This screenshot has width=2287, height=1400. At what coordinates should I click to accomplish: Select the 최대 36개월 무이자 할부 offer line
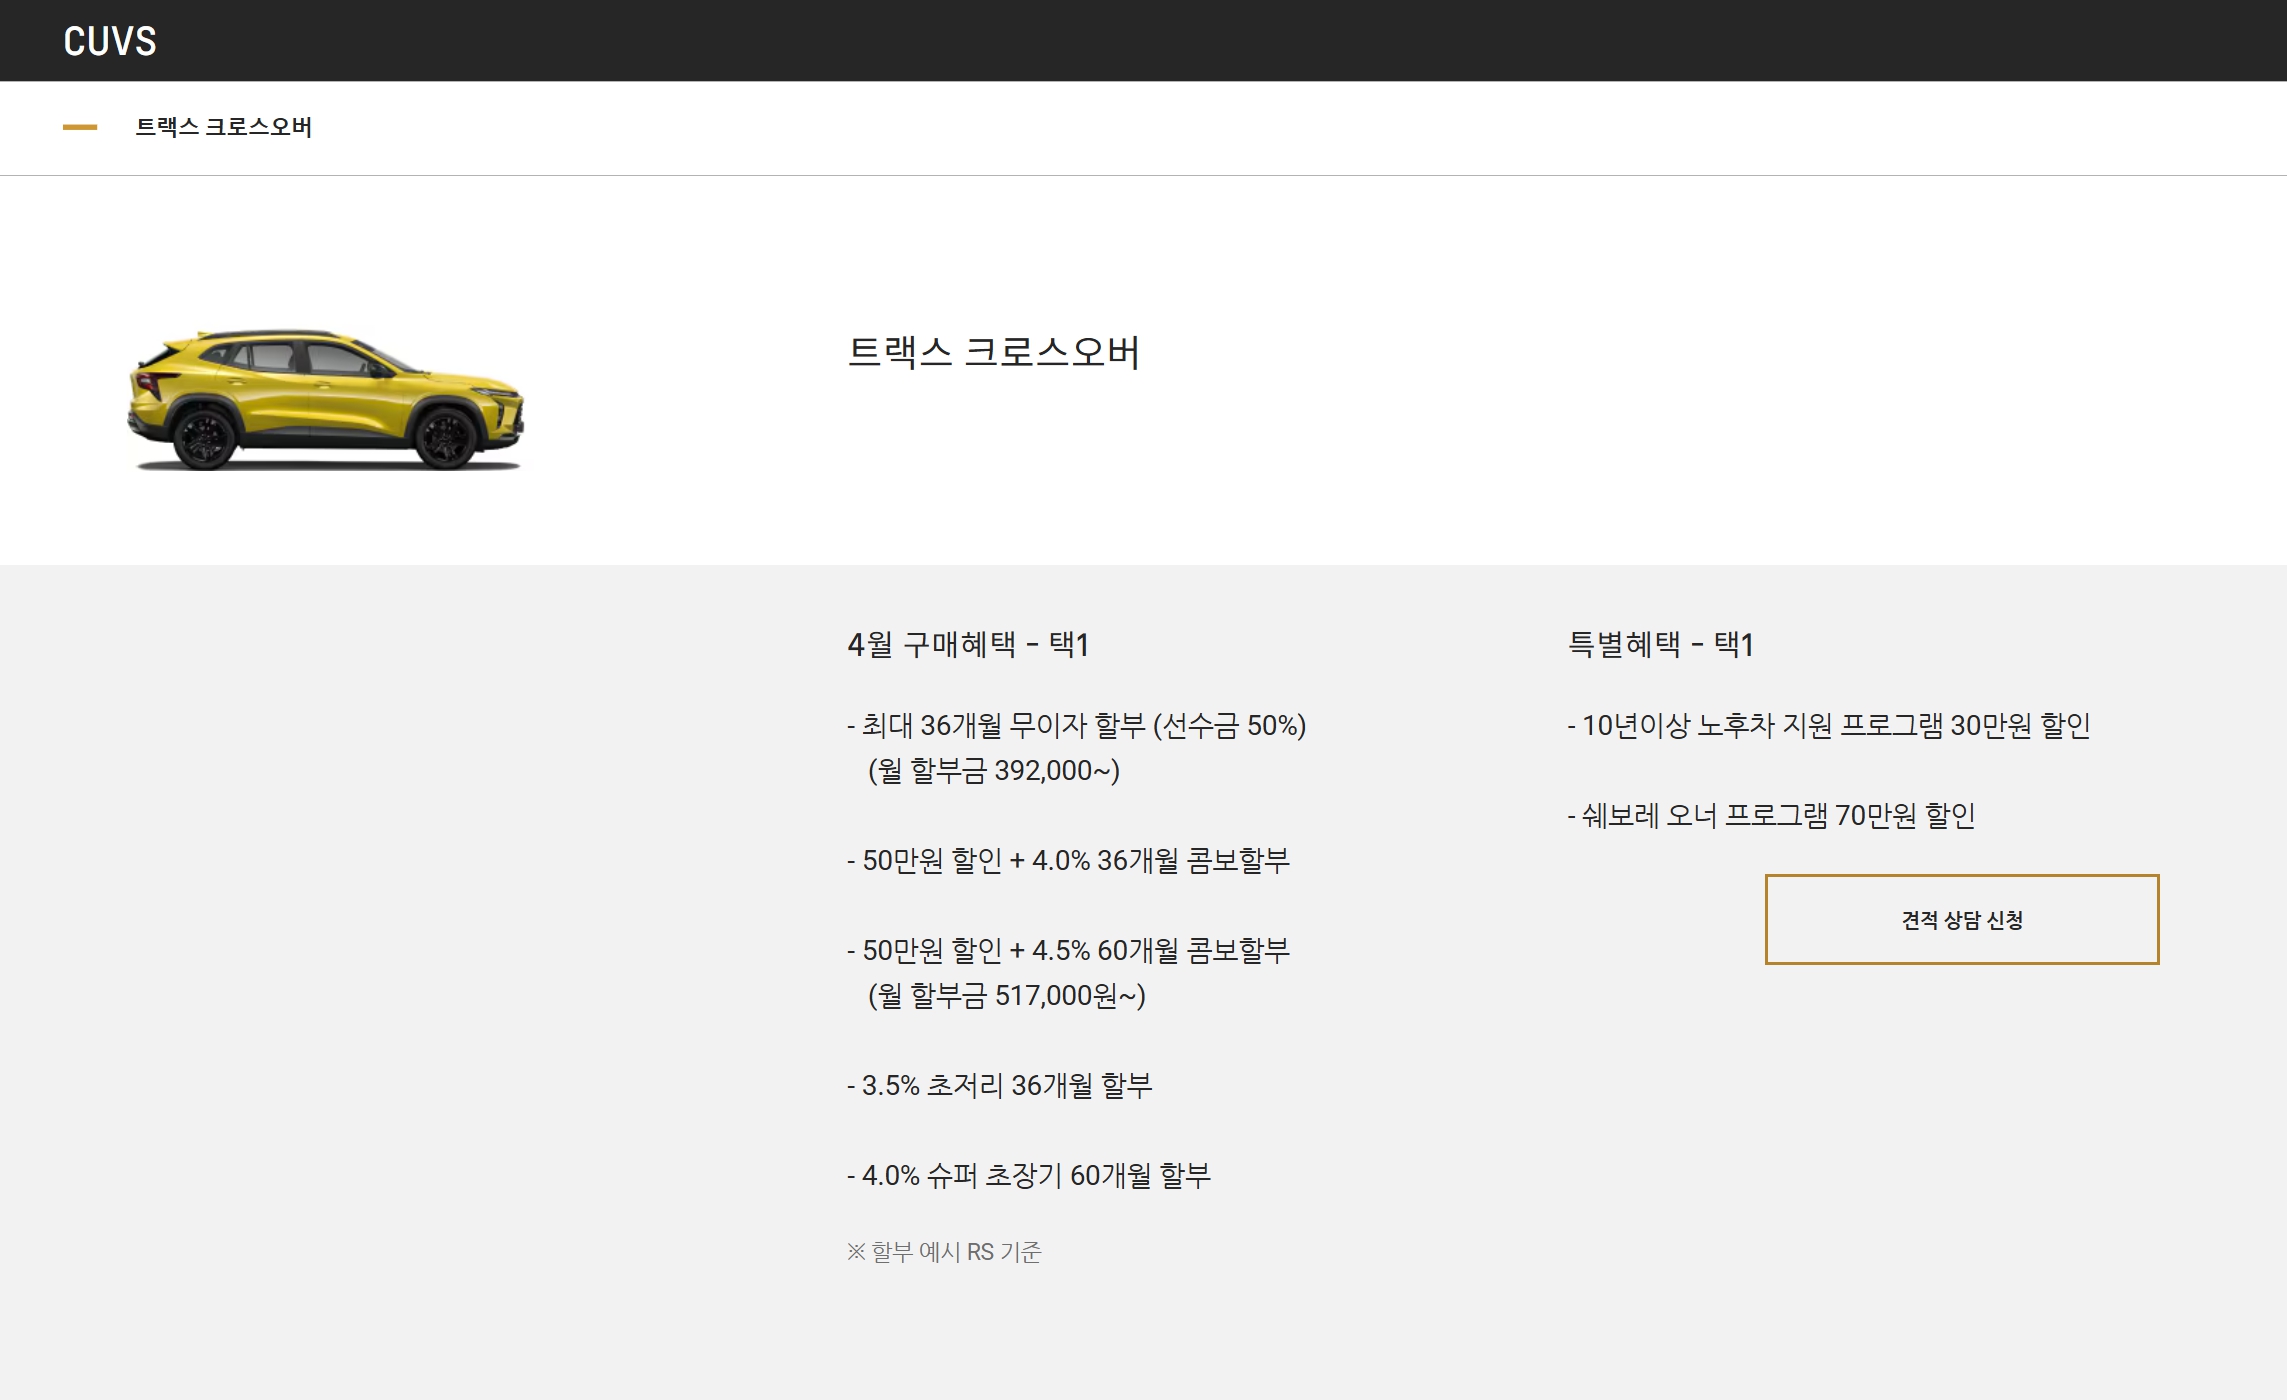[1076, 725]
